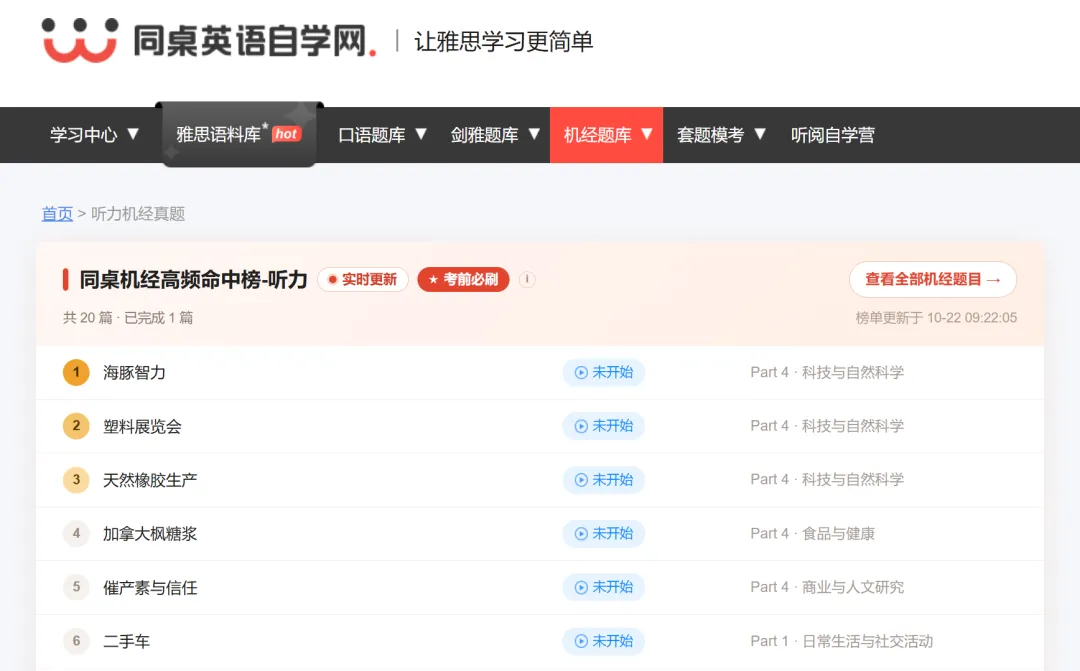The image size is (1080, 671).
Task: Click the play icon in 二手车 row
Action: click(581, 641)
